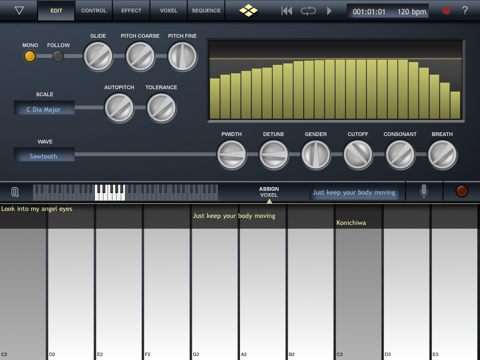Click the yellow bar graph display
This screenshot has width=480, height=360.
coord(336,80)
